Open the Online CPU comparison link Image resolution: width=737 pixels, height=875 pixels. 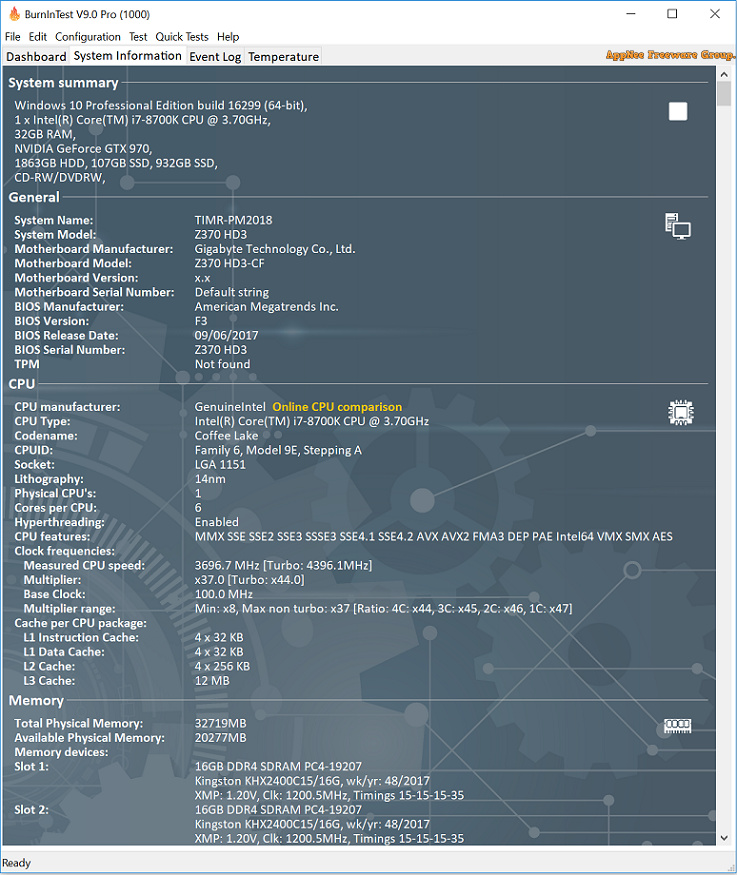tap(337, 407)
